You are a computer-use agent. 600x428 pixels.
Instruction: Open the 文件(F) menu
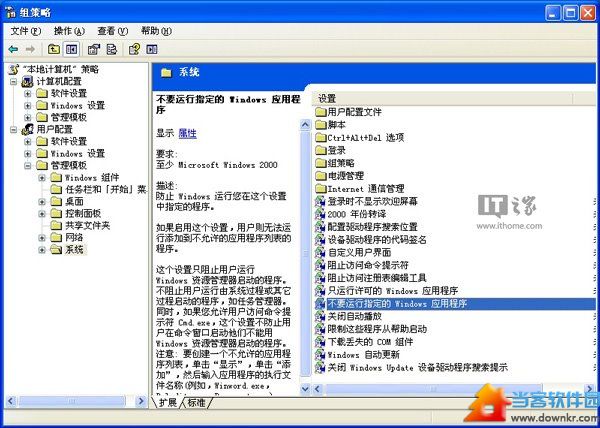tap(26, 31)
